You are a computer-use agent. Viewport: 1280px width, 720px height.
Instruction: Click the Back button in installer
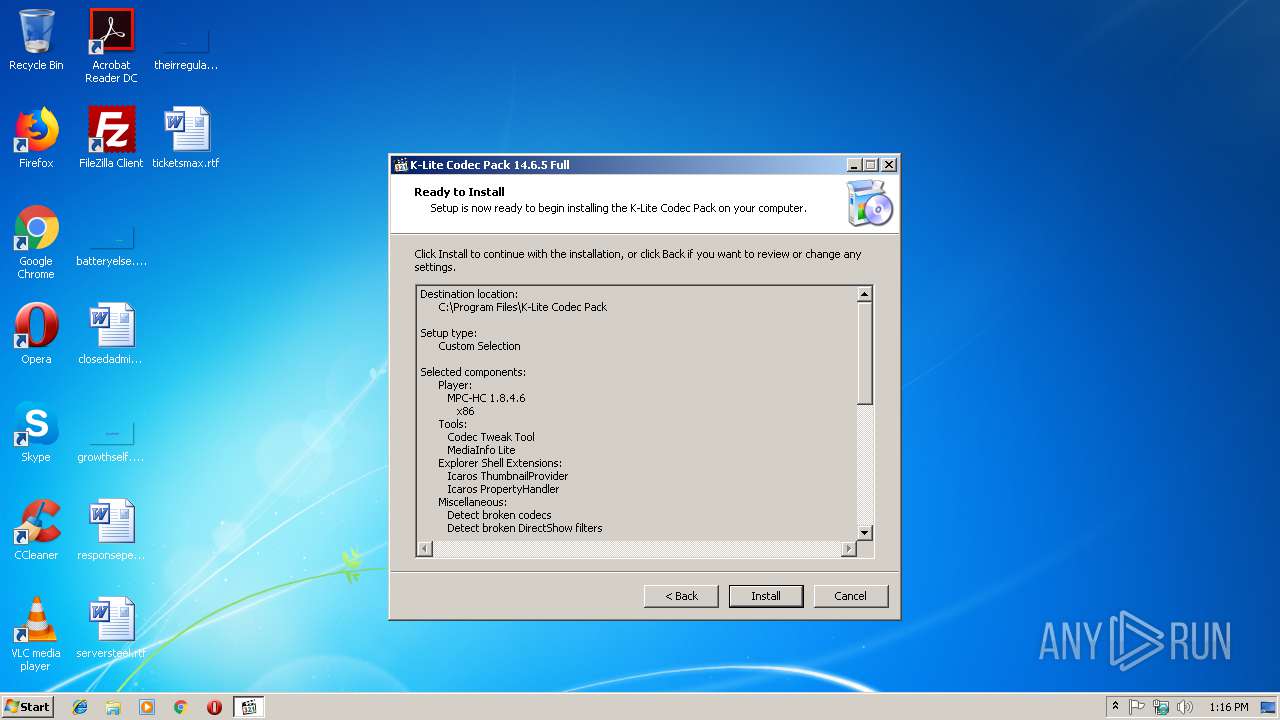point(681,596)
